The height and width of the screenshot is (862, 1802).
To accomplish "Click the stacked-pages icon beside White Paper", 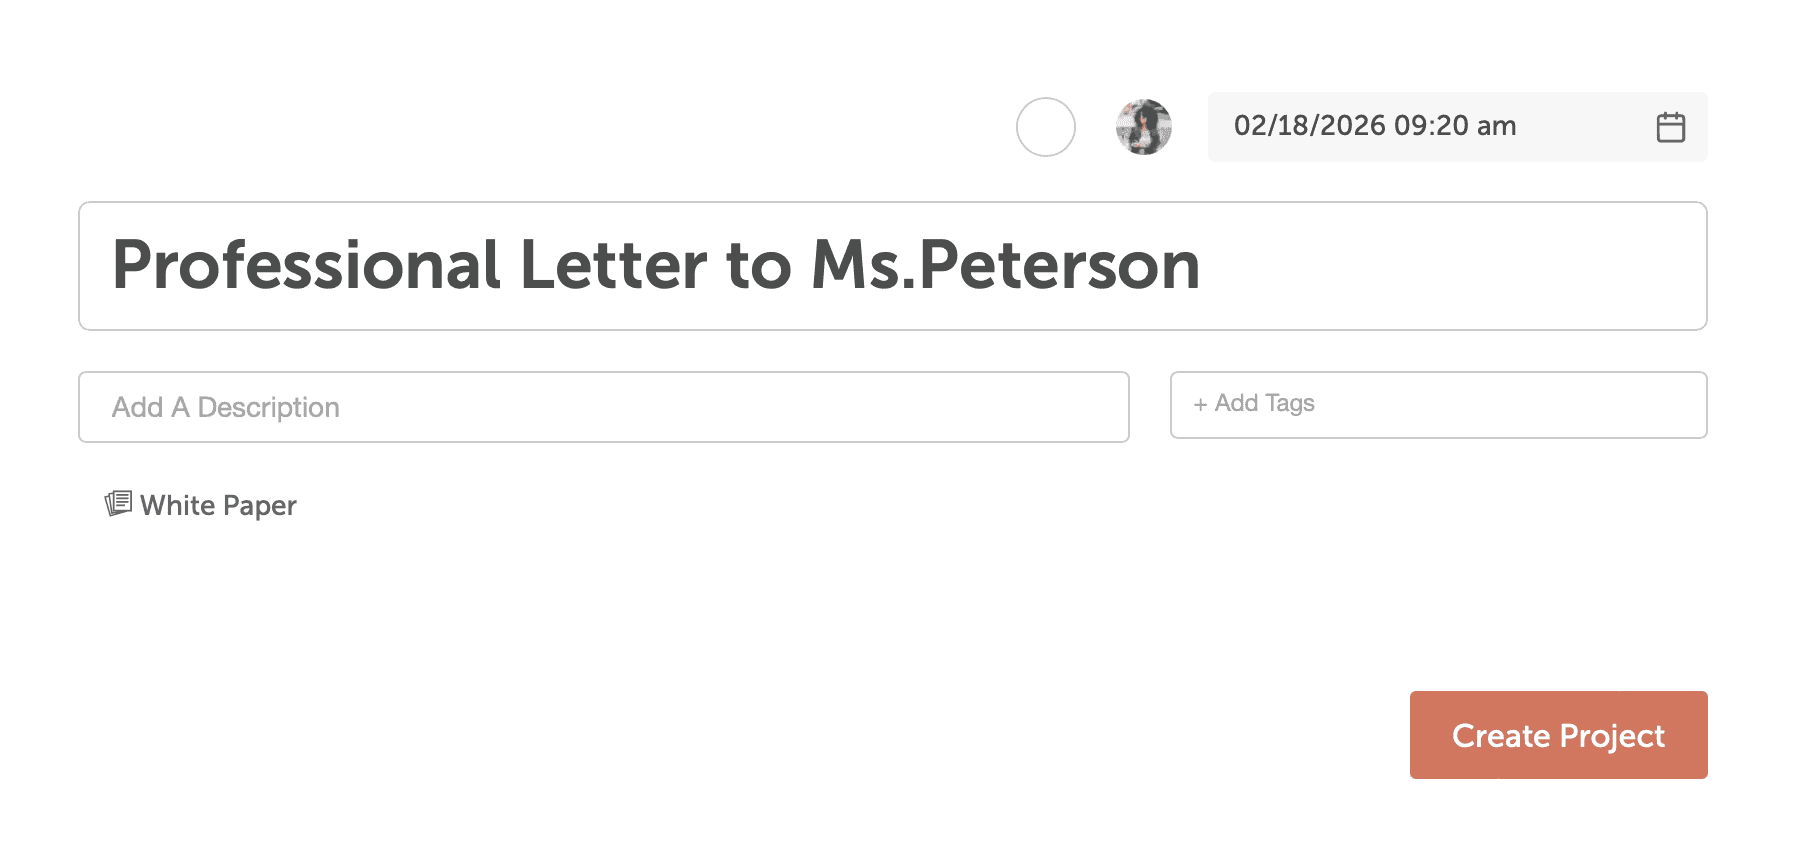I will pos(117,503).
